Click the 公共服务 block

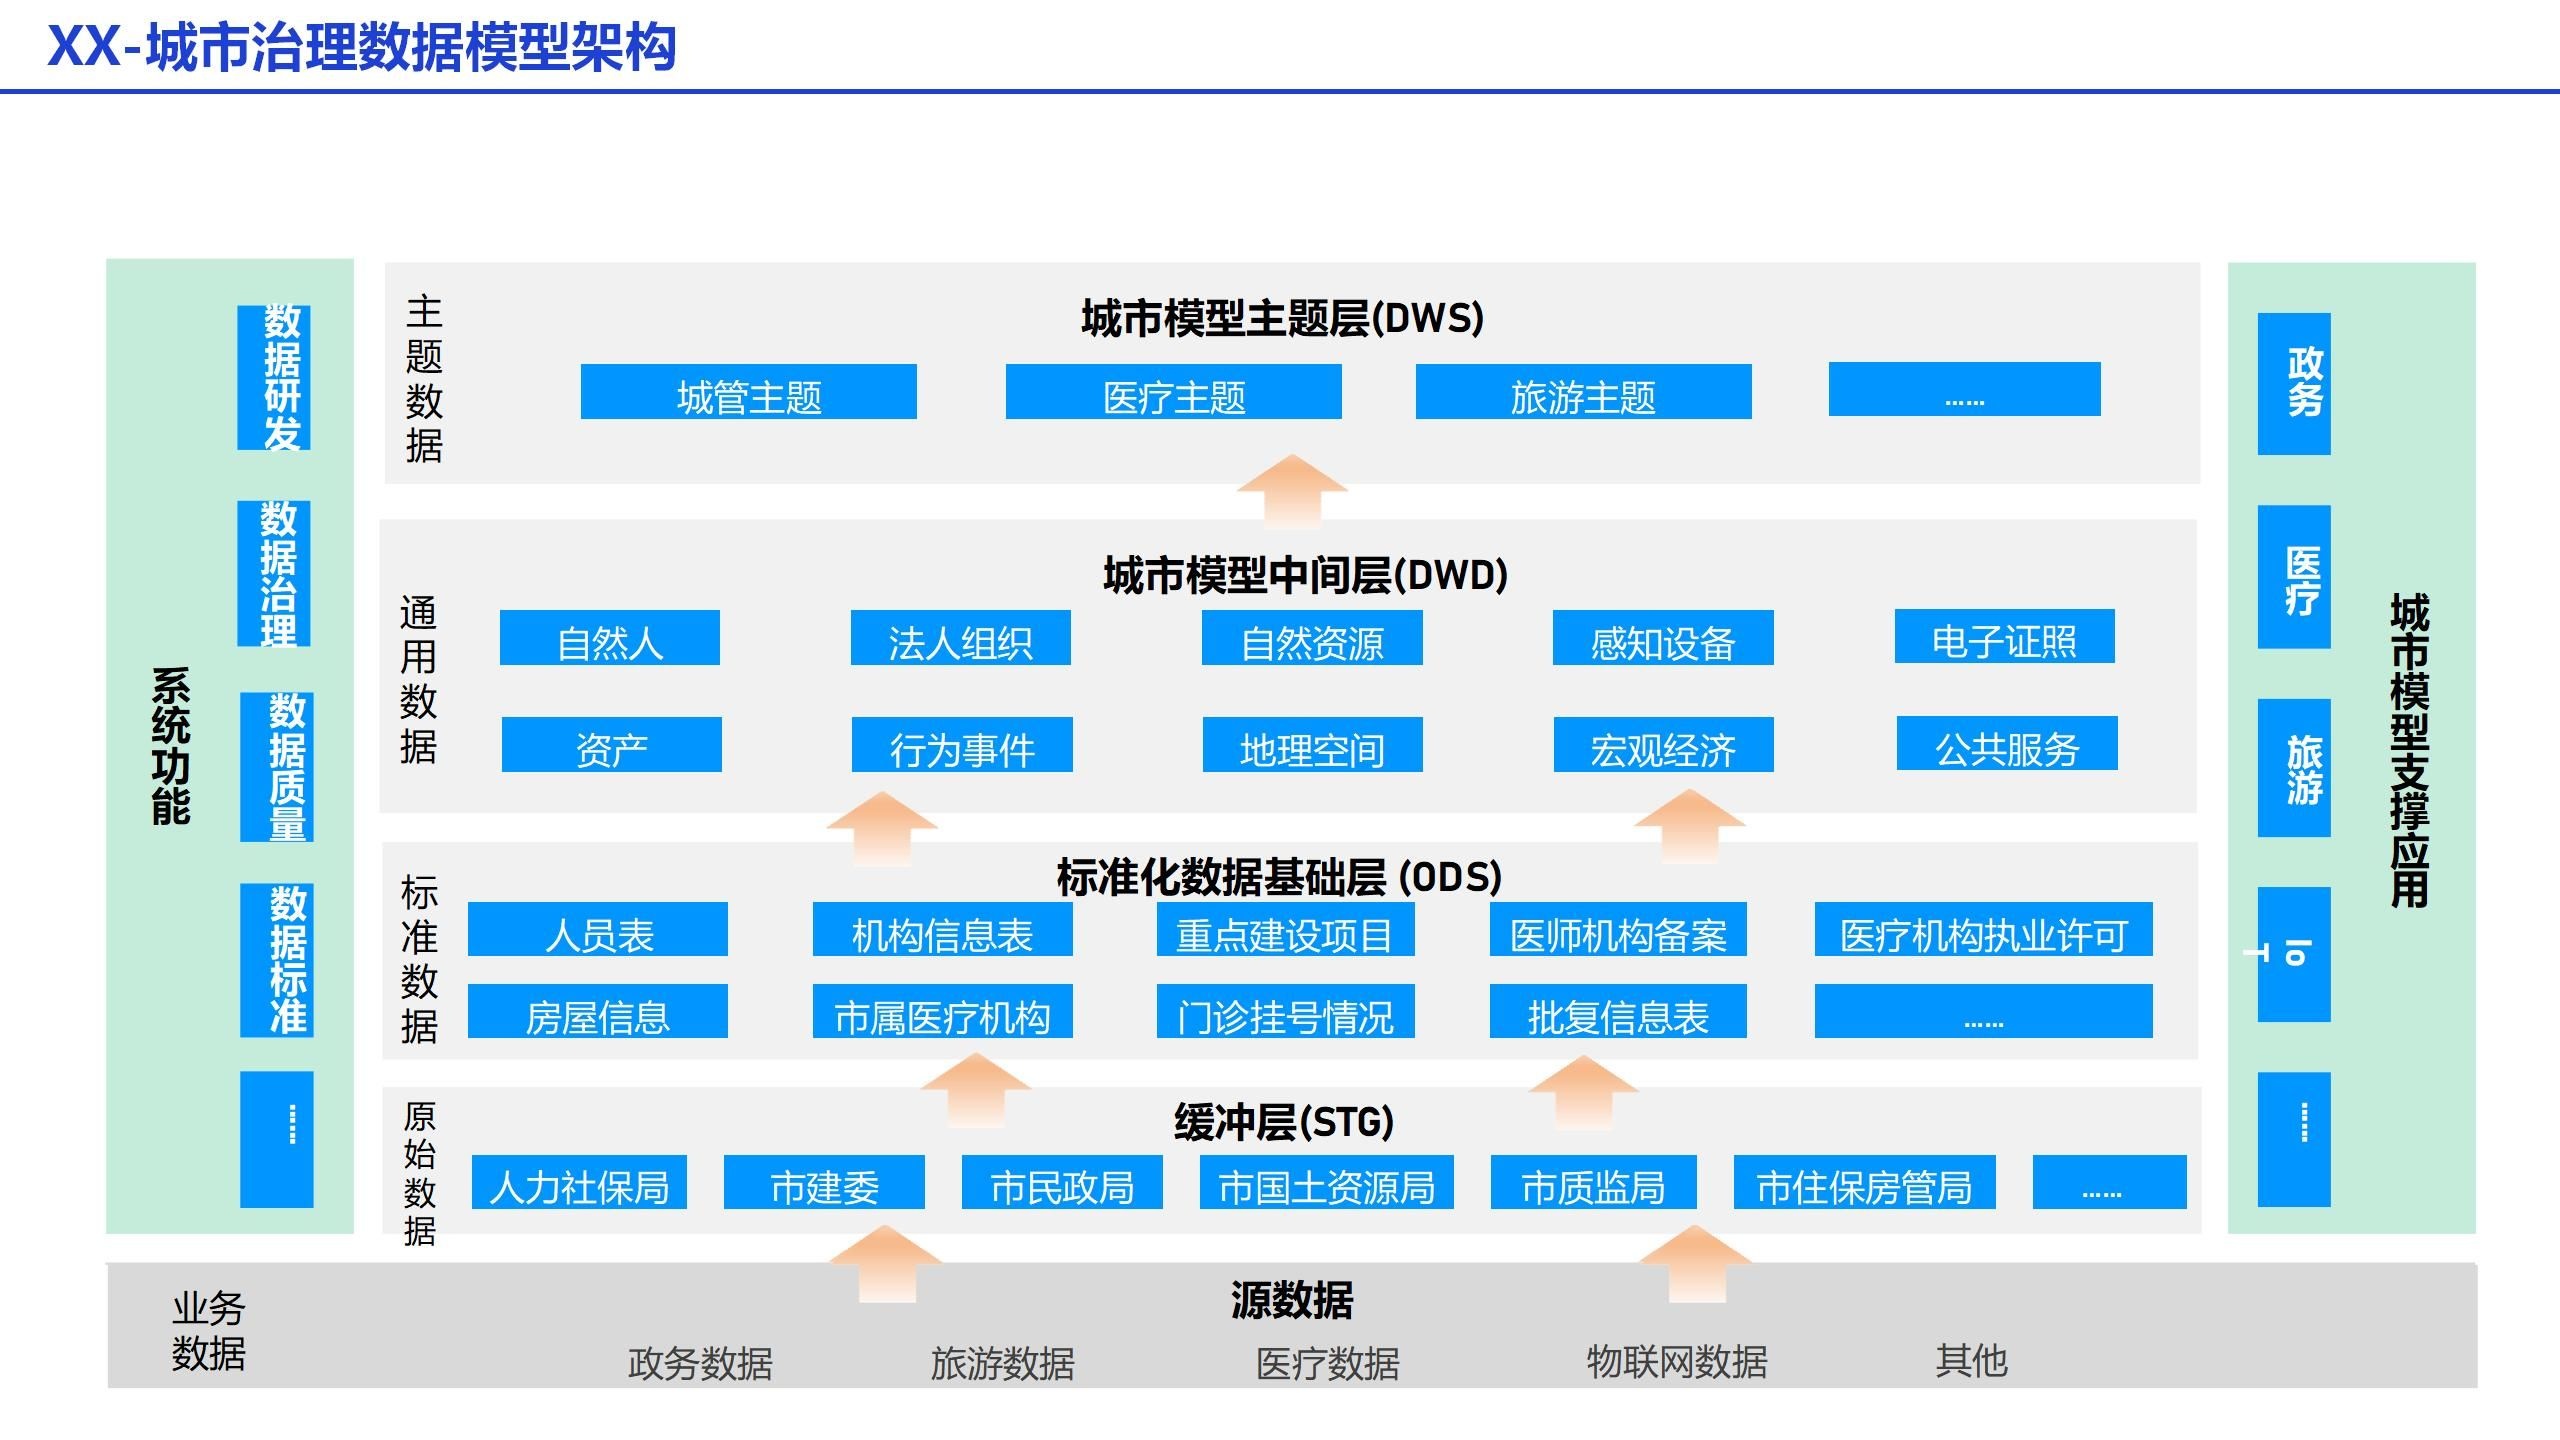(x=2006, y=744)
